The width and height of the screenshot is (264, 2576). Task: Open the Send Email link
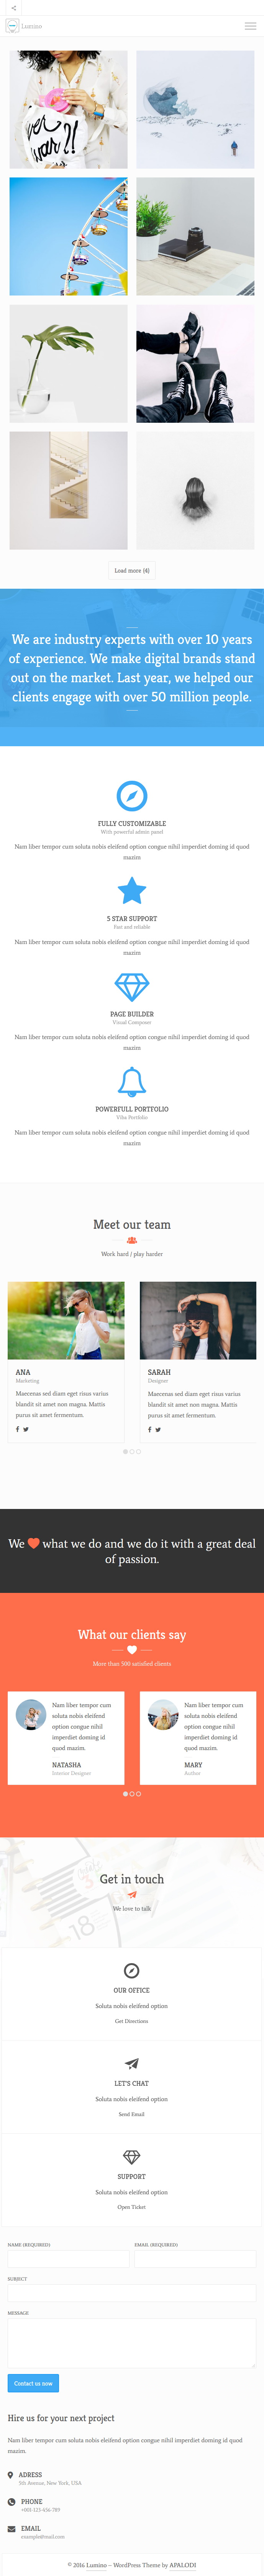[131, 2114]
